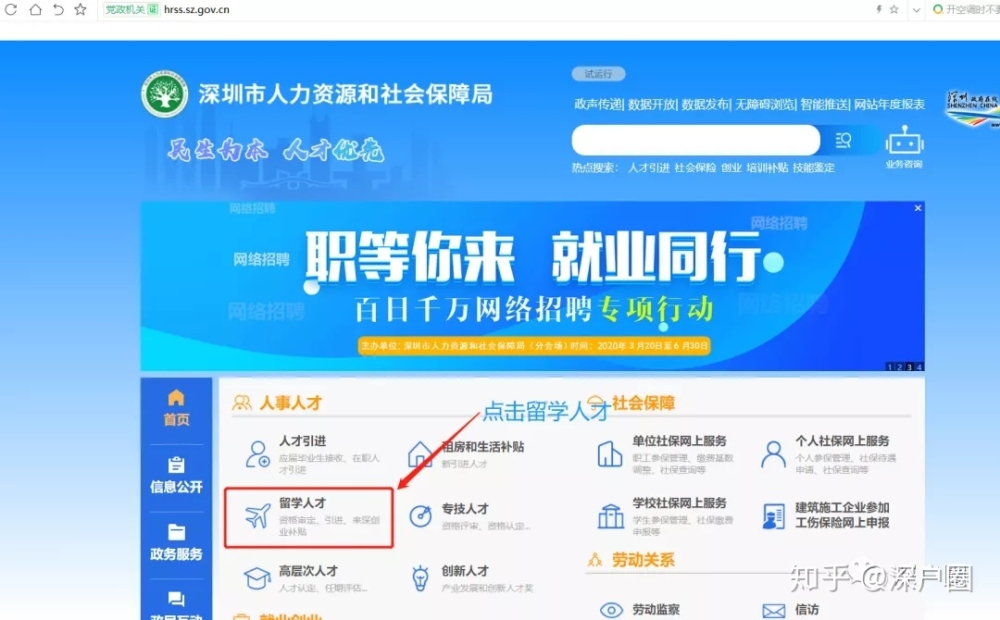Click 数据开放 in the top navigation
Image resolution: width=1000 pixels, height=620 pixels.
click(651, 104)
